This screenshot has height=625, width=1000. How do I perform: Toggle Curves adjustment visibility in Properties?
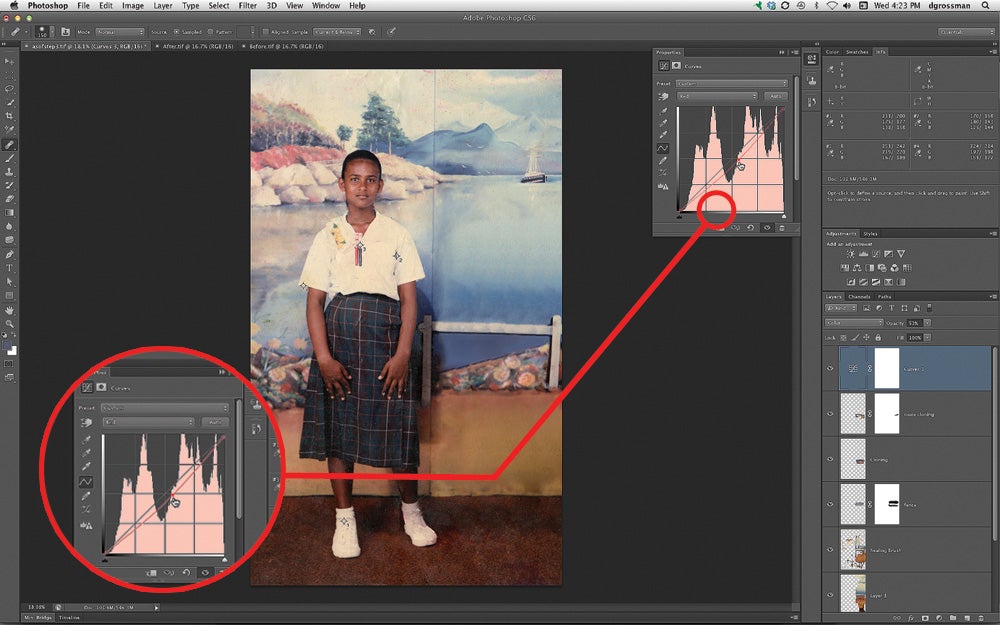click(x=767, y=228)
